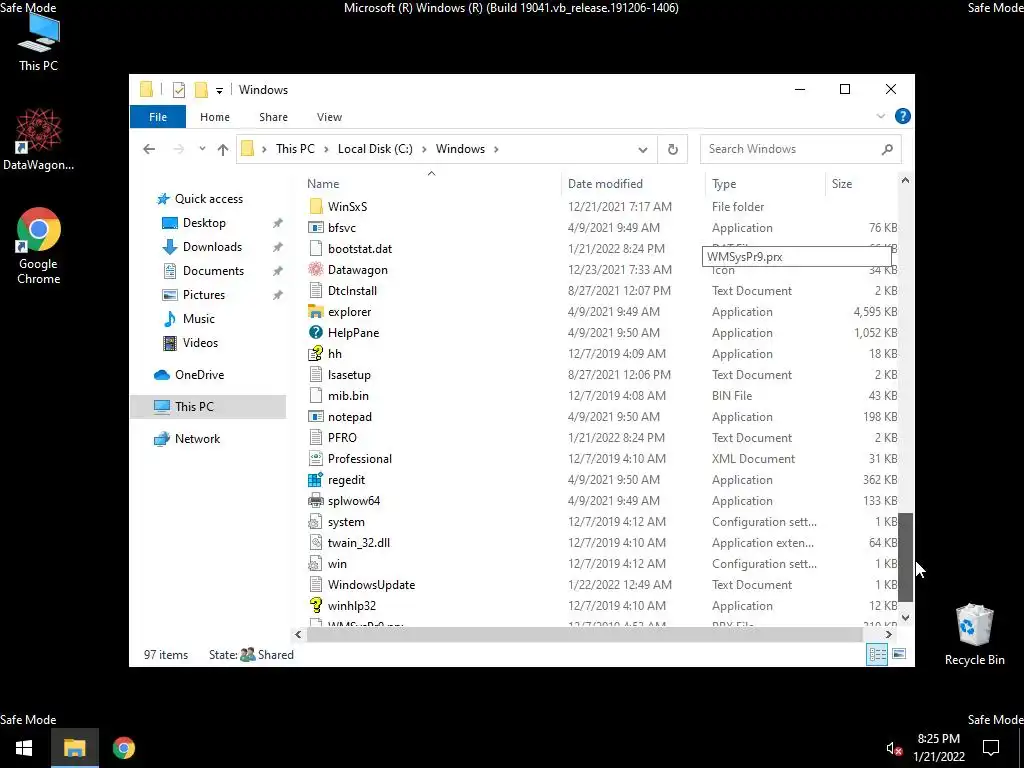Viewport: 1024px width, 768px height.
Task: Click the vertical scrollbar thumb
Action: click(905, 557)
